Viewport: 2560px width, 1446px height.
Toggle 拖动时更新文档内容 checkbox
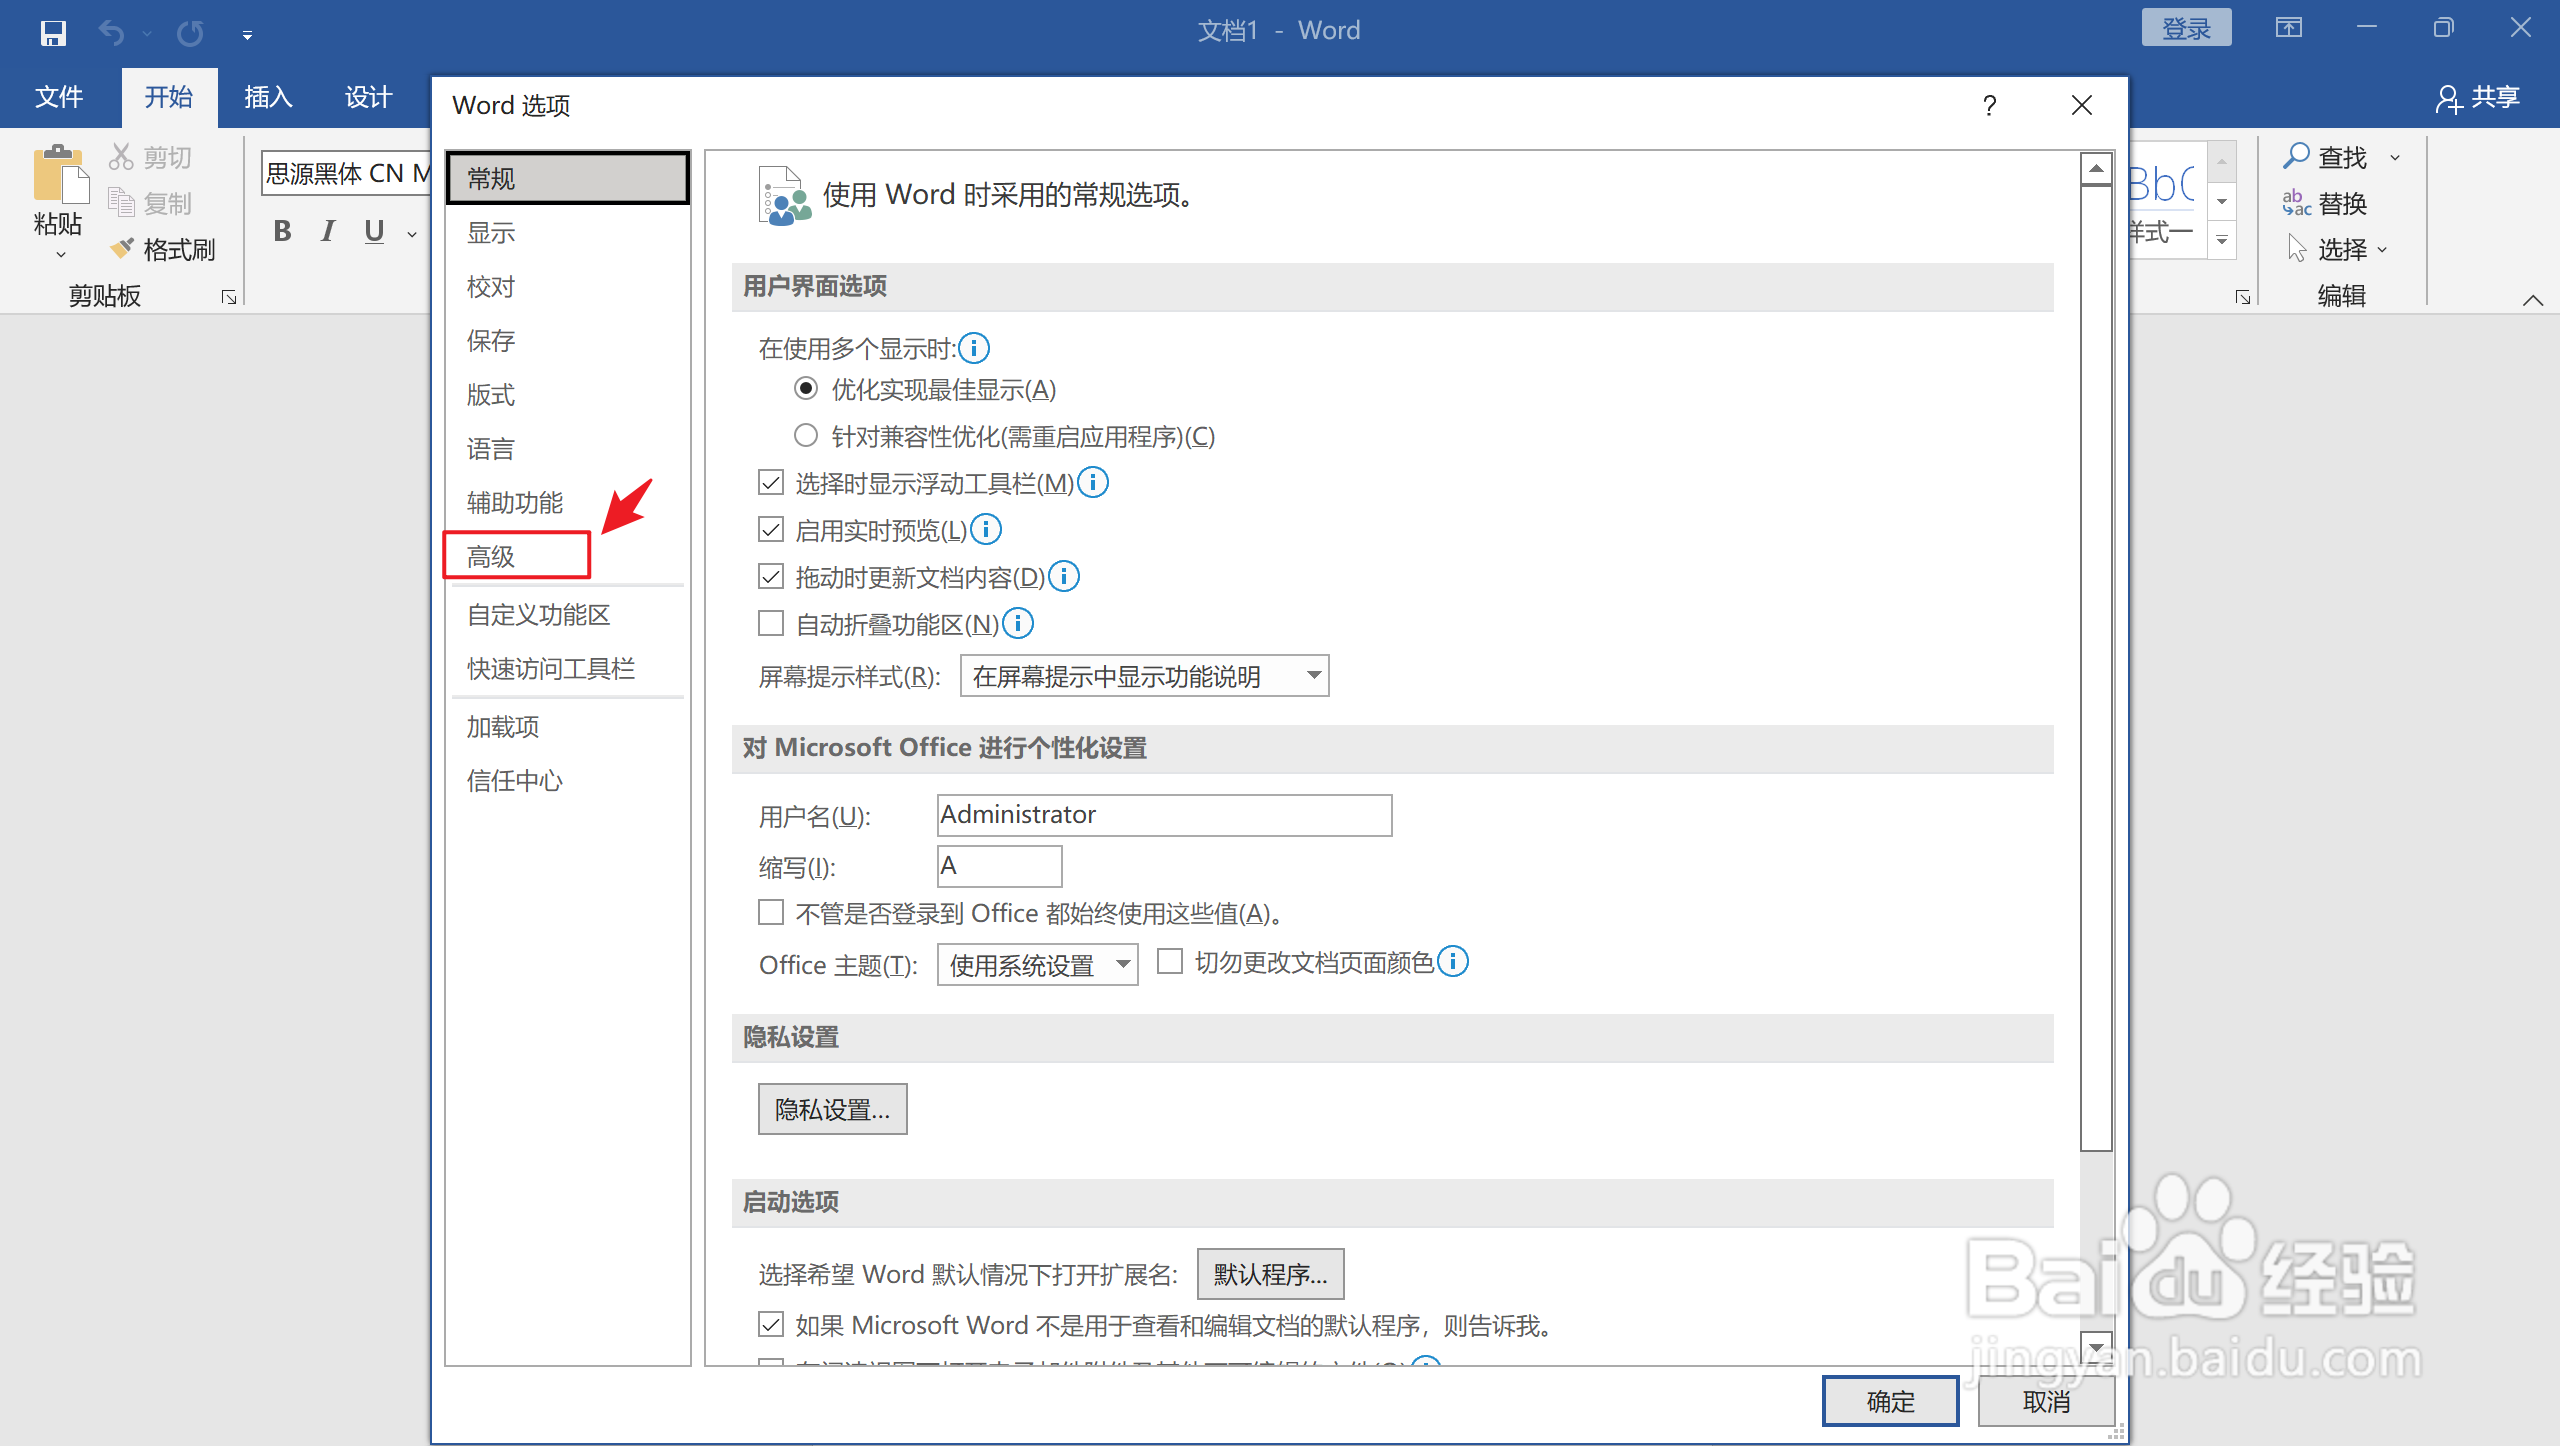click(771, 576)
